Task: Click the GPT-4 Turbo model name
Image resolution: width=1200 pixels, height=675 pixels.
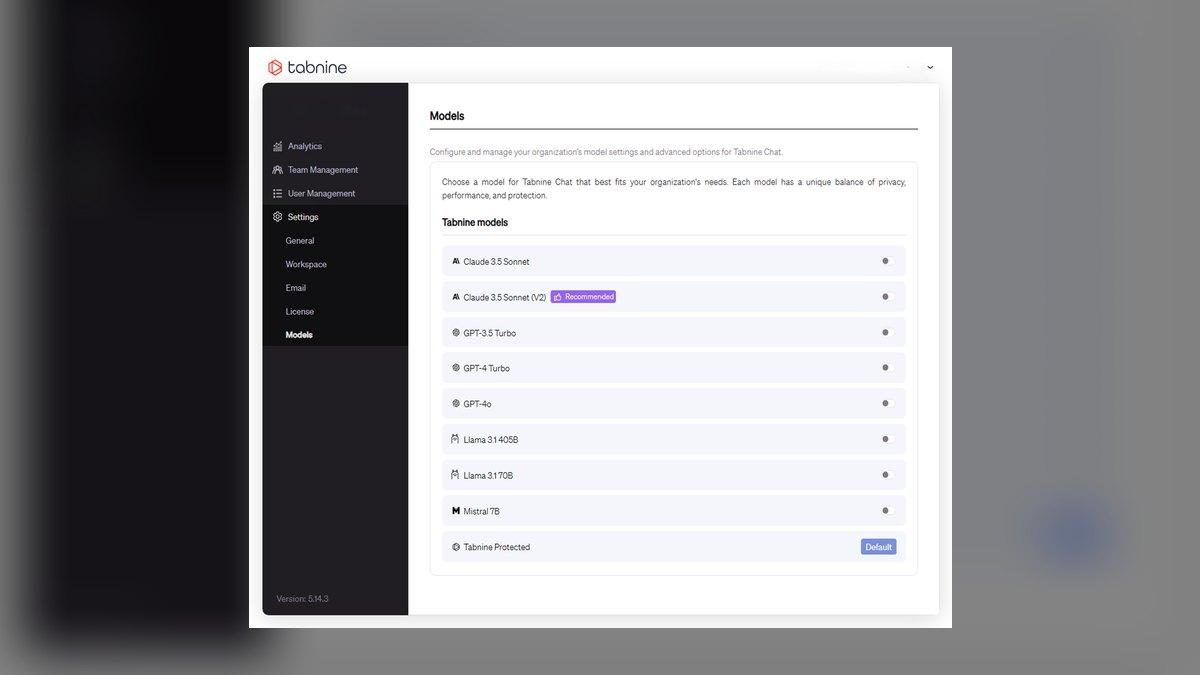Action: pos(487,369)
